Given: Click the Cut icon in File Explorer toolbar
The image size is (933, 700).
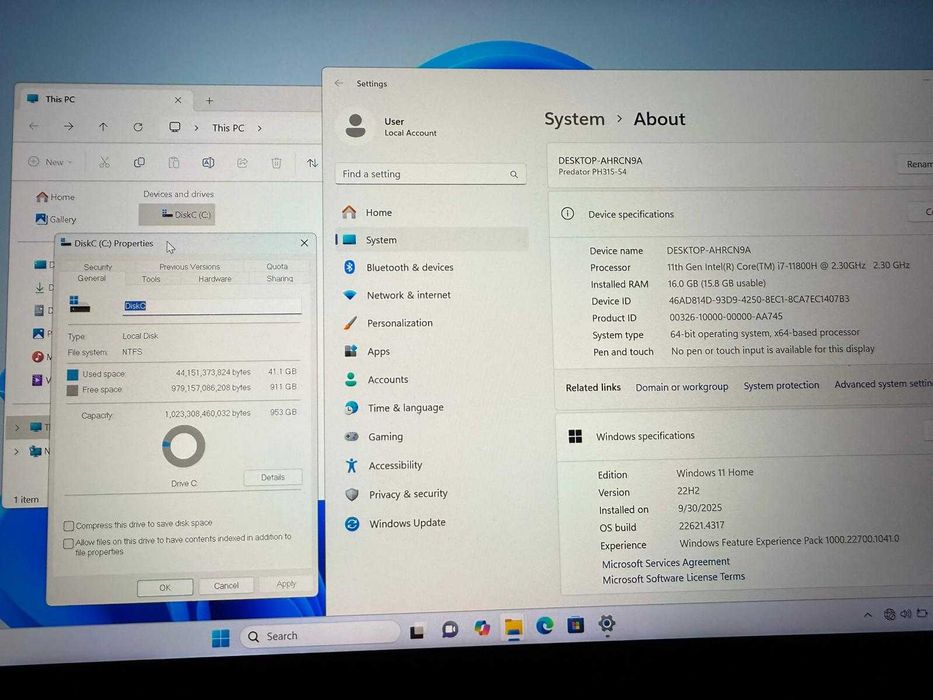Looking at the screenshot, I should click(x=104, y=162).
